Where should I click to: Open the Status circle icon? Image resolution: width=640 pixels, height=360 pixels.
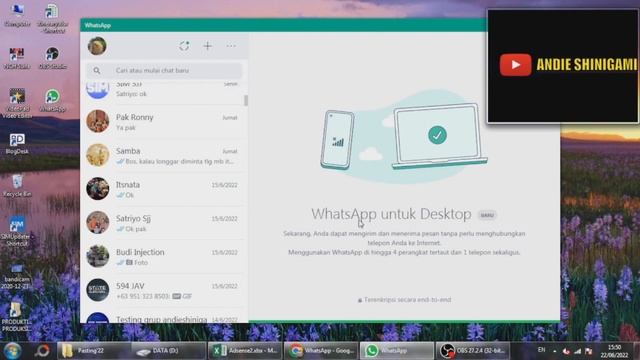click(184, 46)
